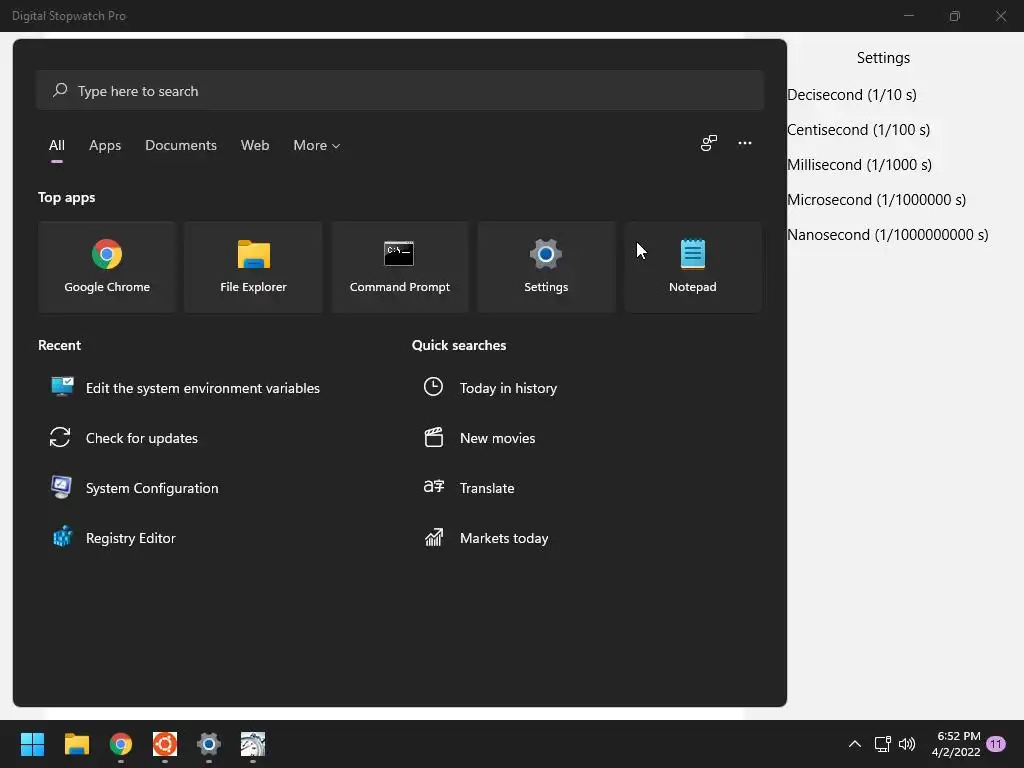
Task: Click the Markets today chart icon
Action: click(434, 537)
